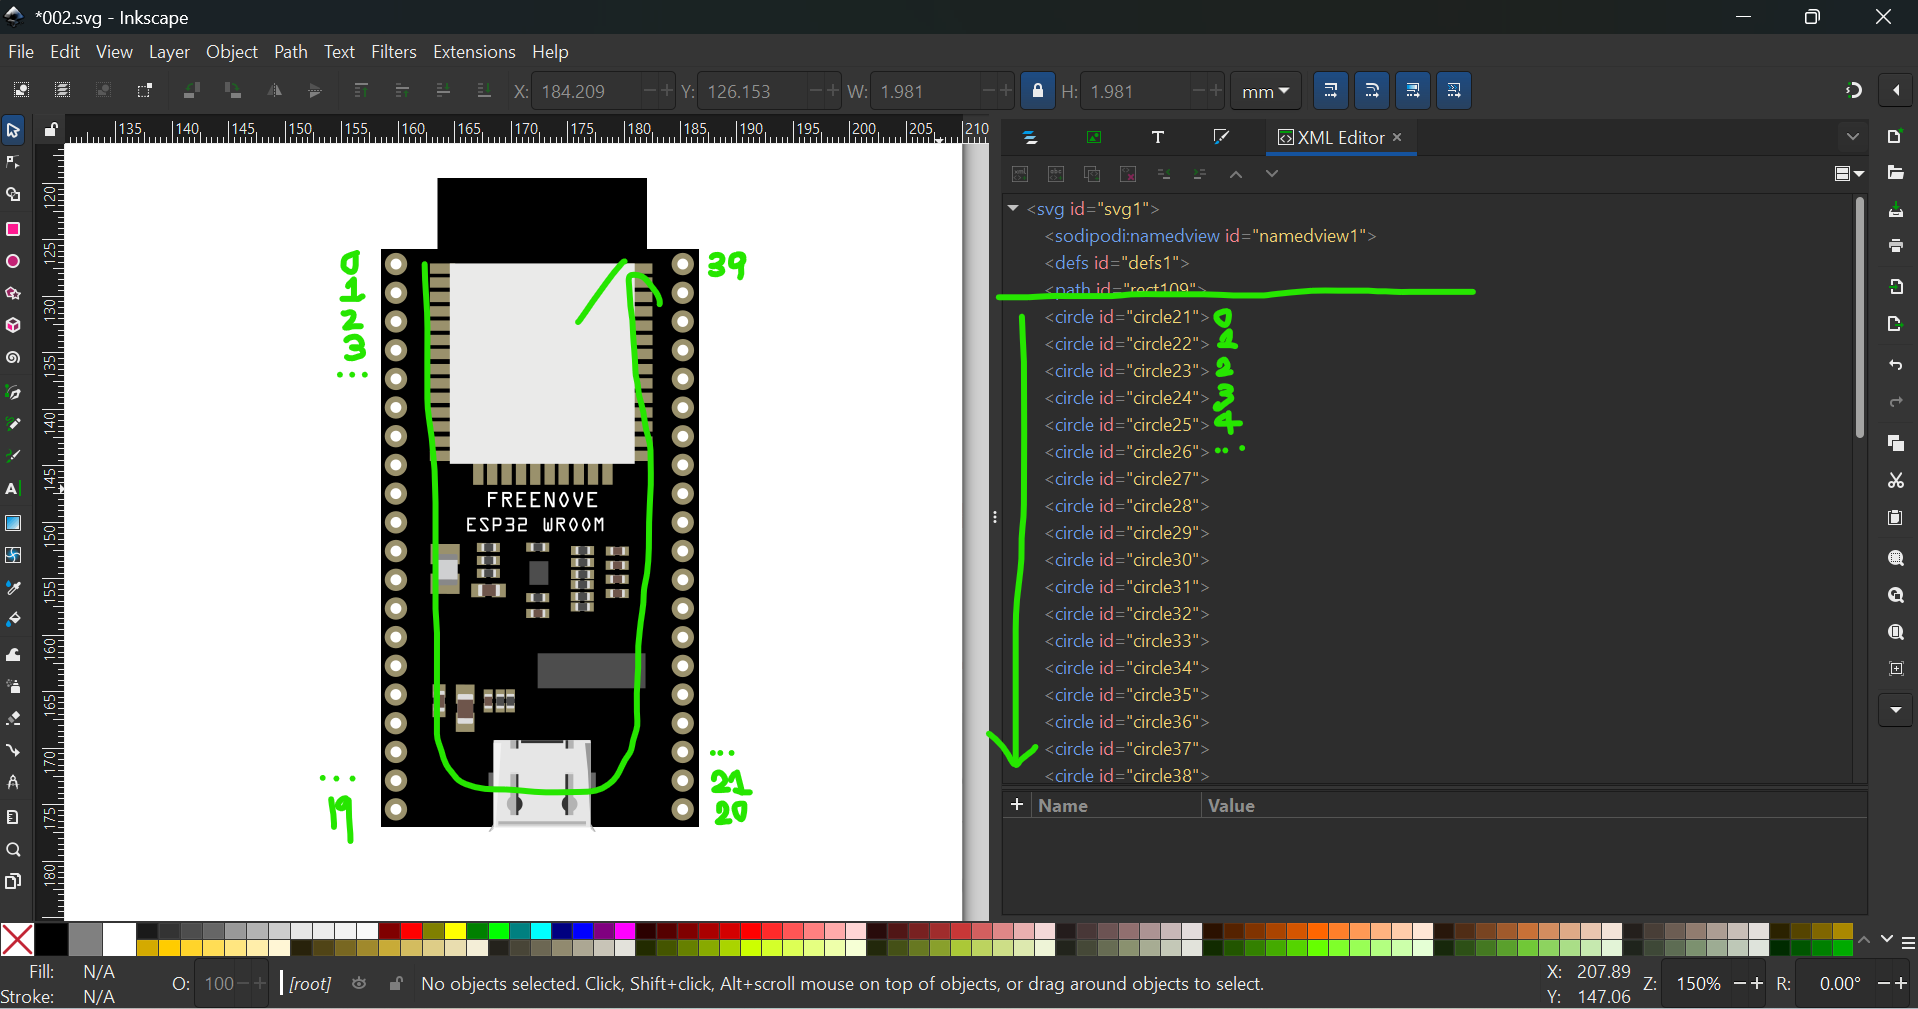The height and width of the screenshot is (1009, 1918).
Task: Open the Path menu
Action: pyautogui.click(x=291, y=52)
